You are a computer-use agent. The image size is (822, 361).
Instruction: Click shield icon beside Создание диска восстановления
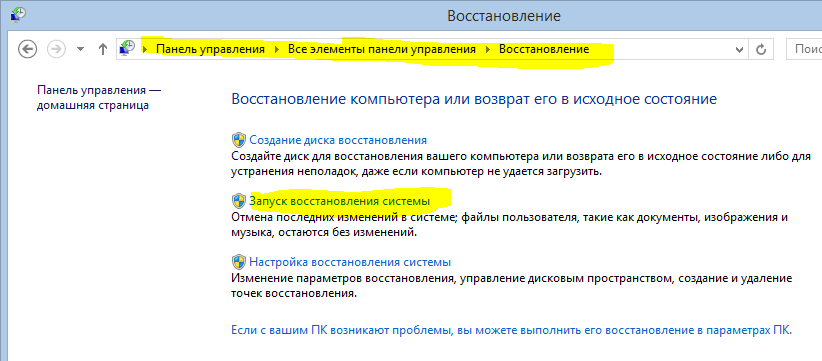click(239, 140)
